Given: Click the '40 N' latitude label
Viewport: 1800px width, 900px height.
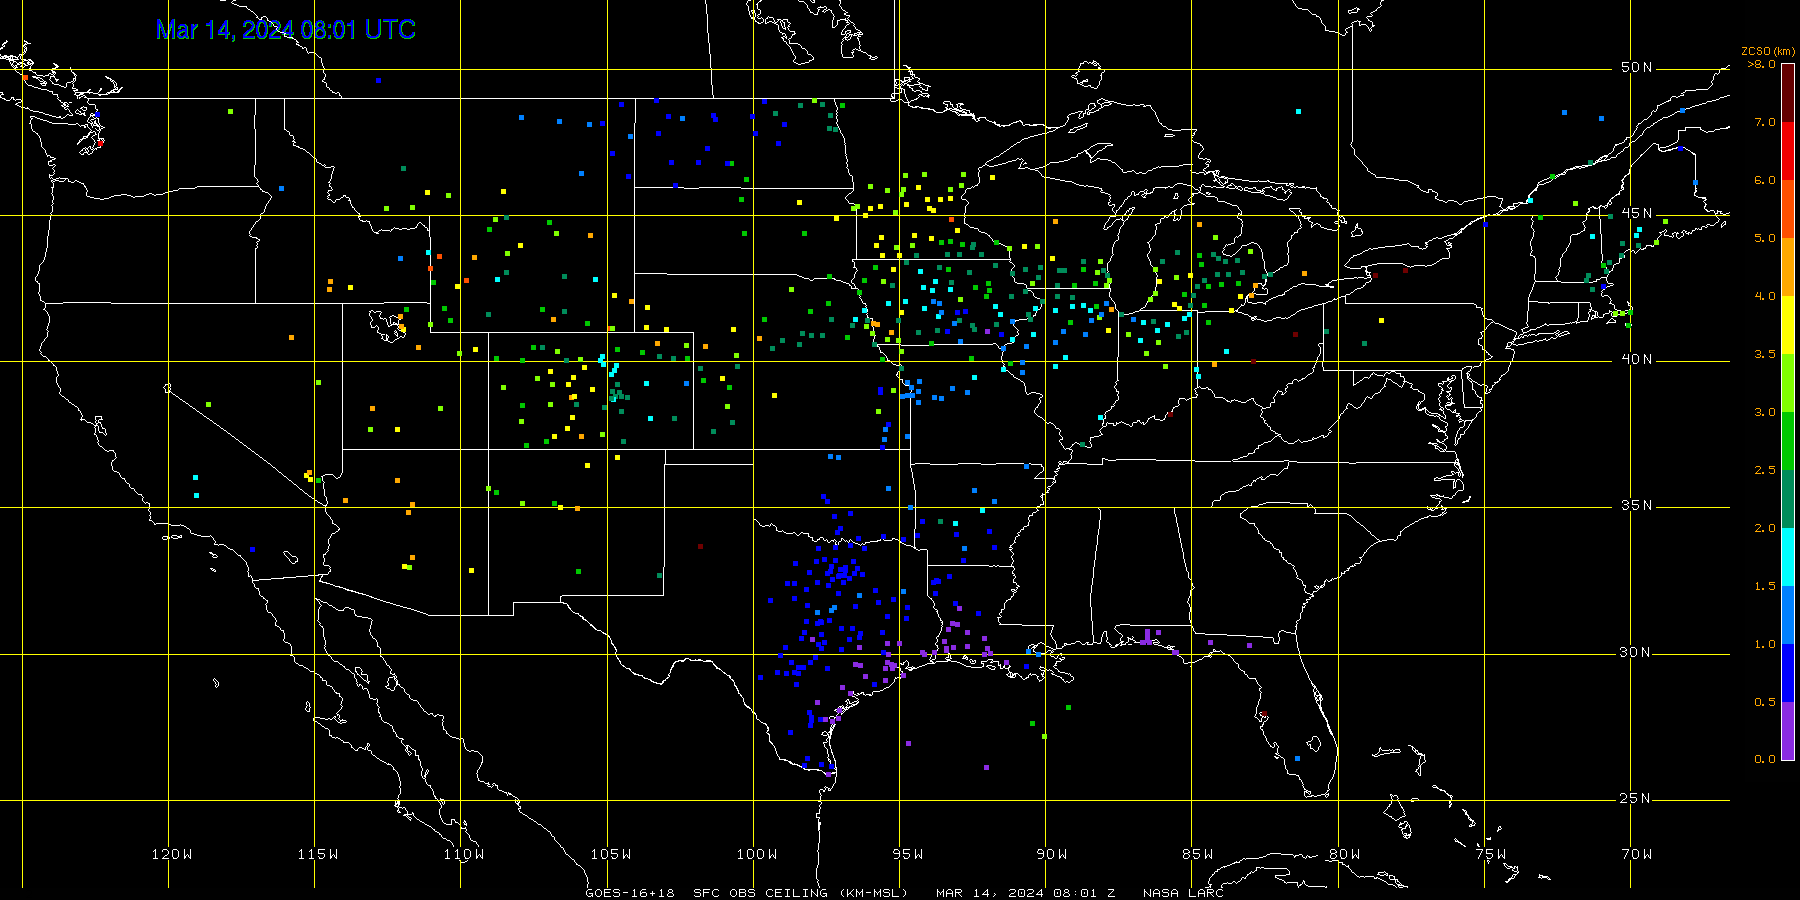Looking at the screenshot, I should pos(1636,359).
